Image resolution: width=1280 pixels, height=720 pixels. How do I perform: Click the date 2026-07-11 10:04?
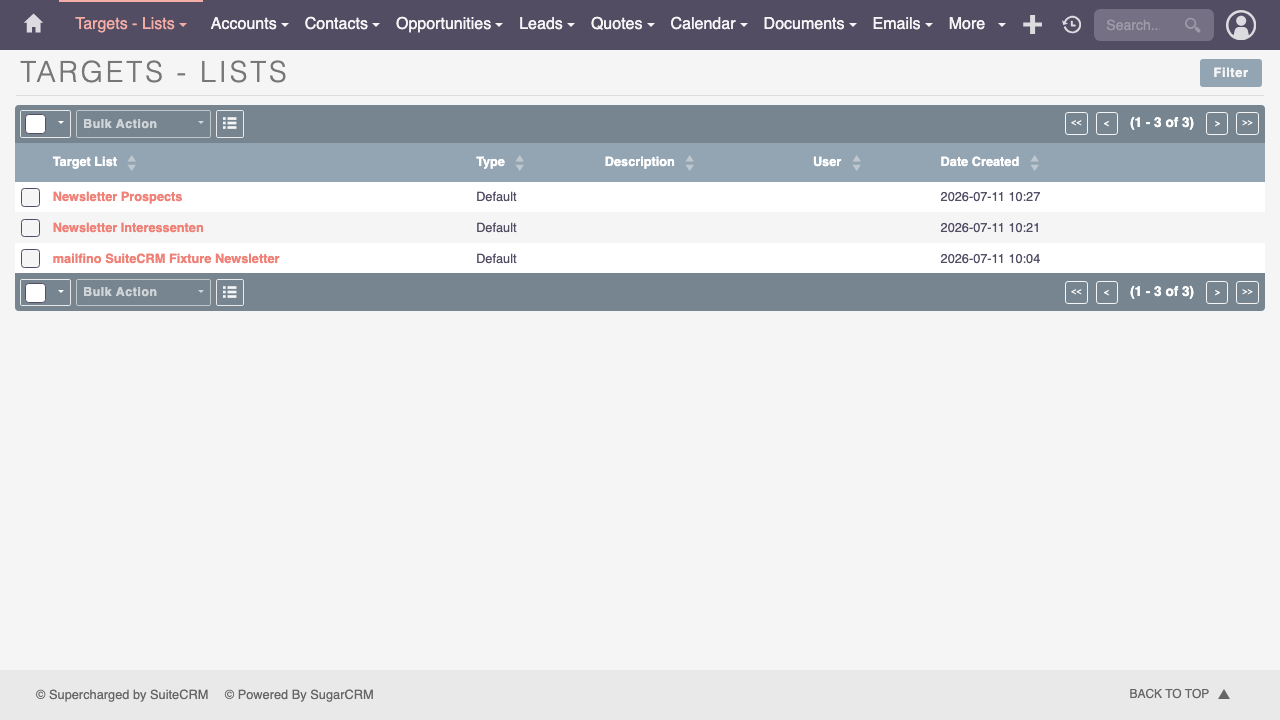990,259
